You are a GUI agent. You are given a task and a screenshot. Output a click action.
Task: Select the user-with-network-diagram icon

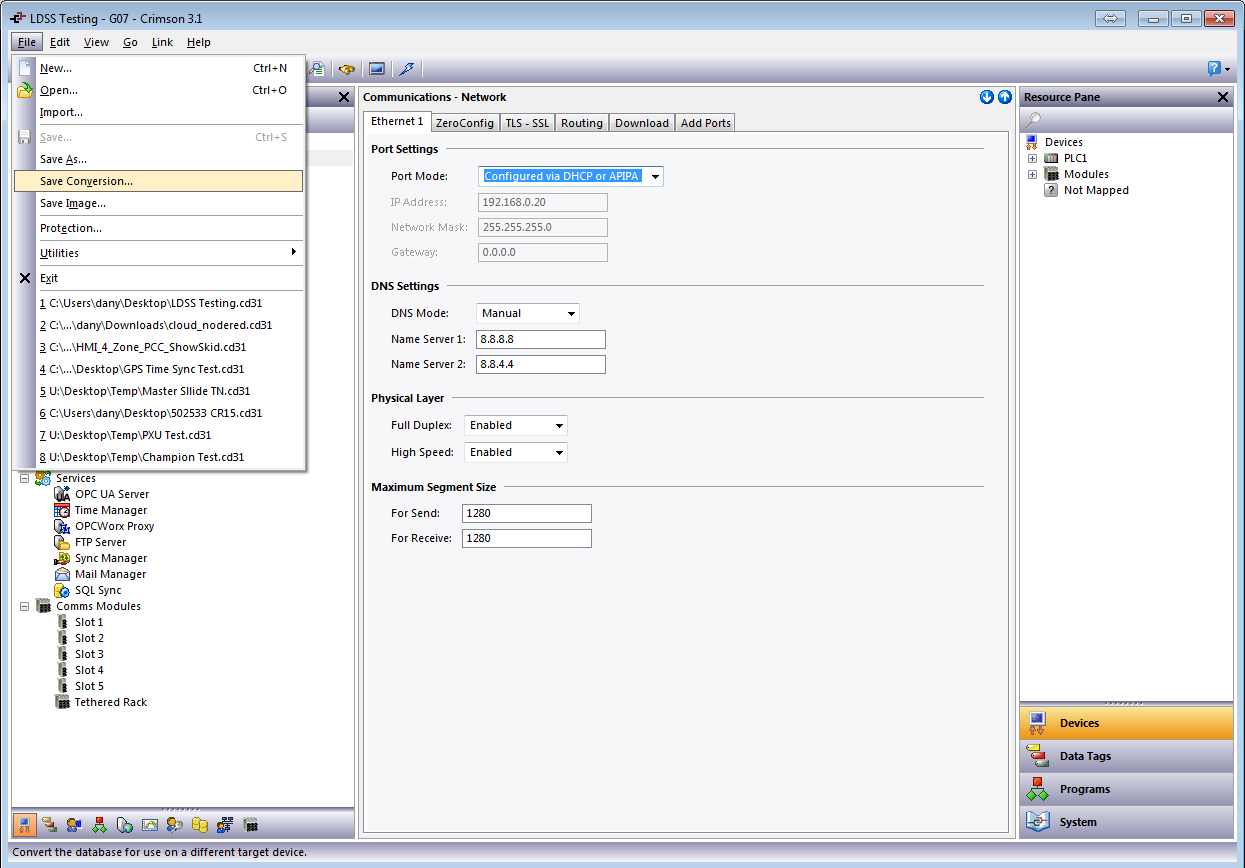(x=225, y=825)
